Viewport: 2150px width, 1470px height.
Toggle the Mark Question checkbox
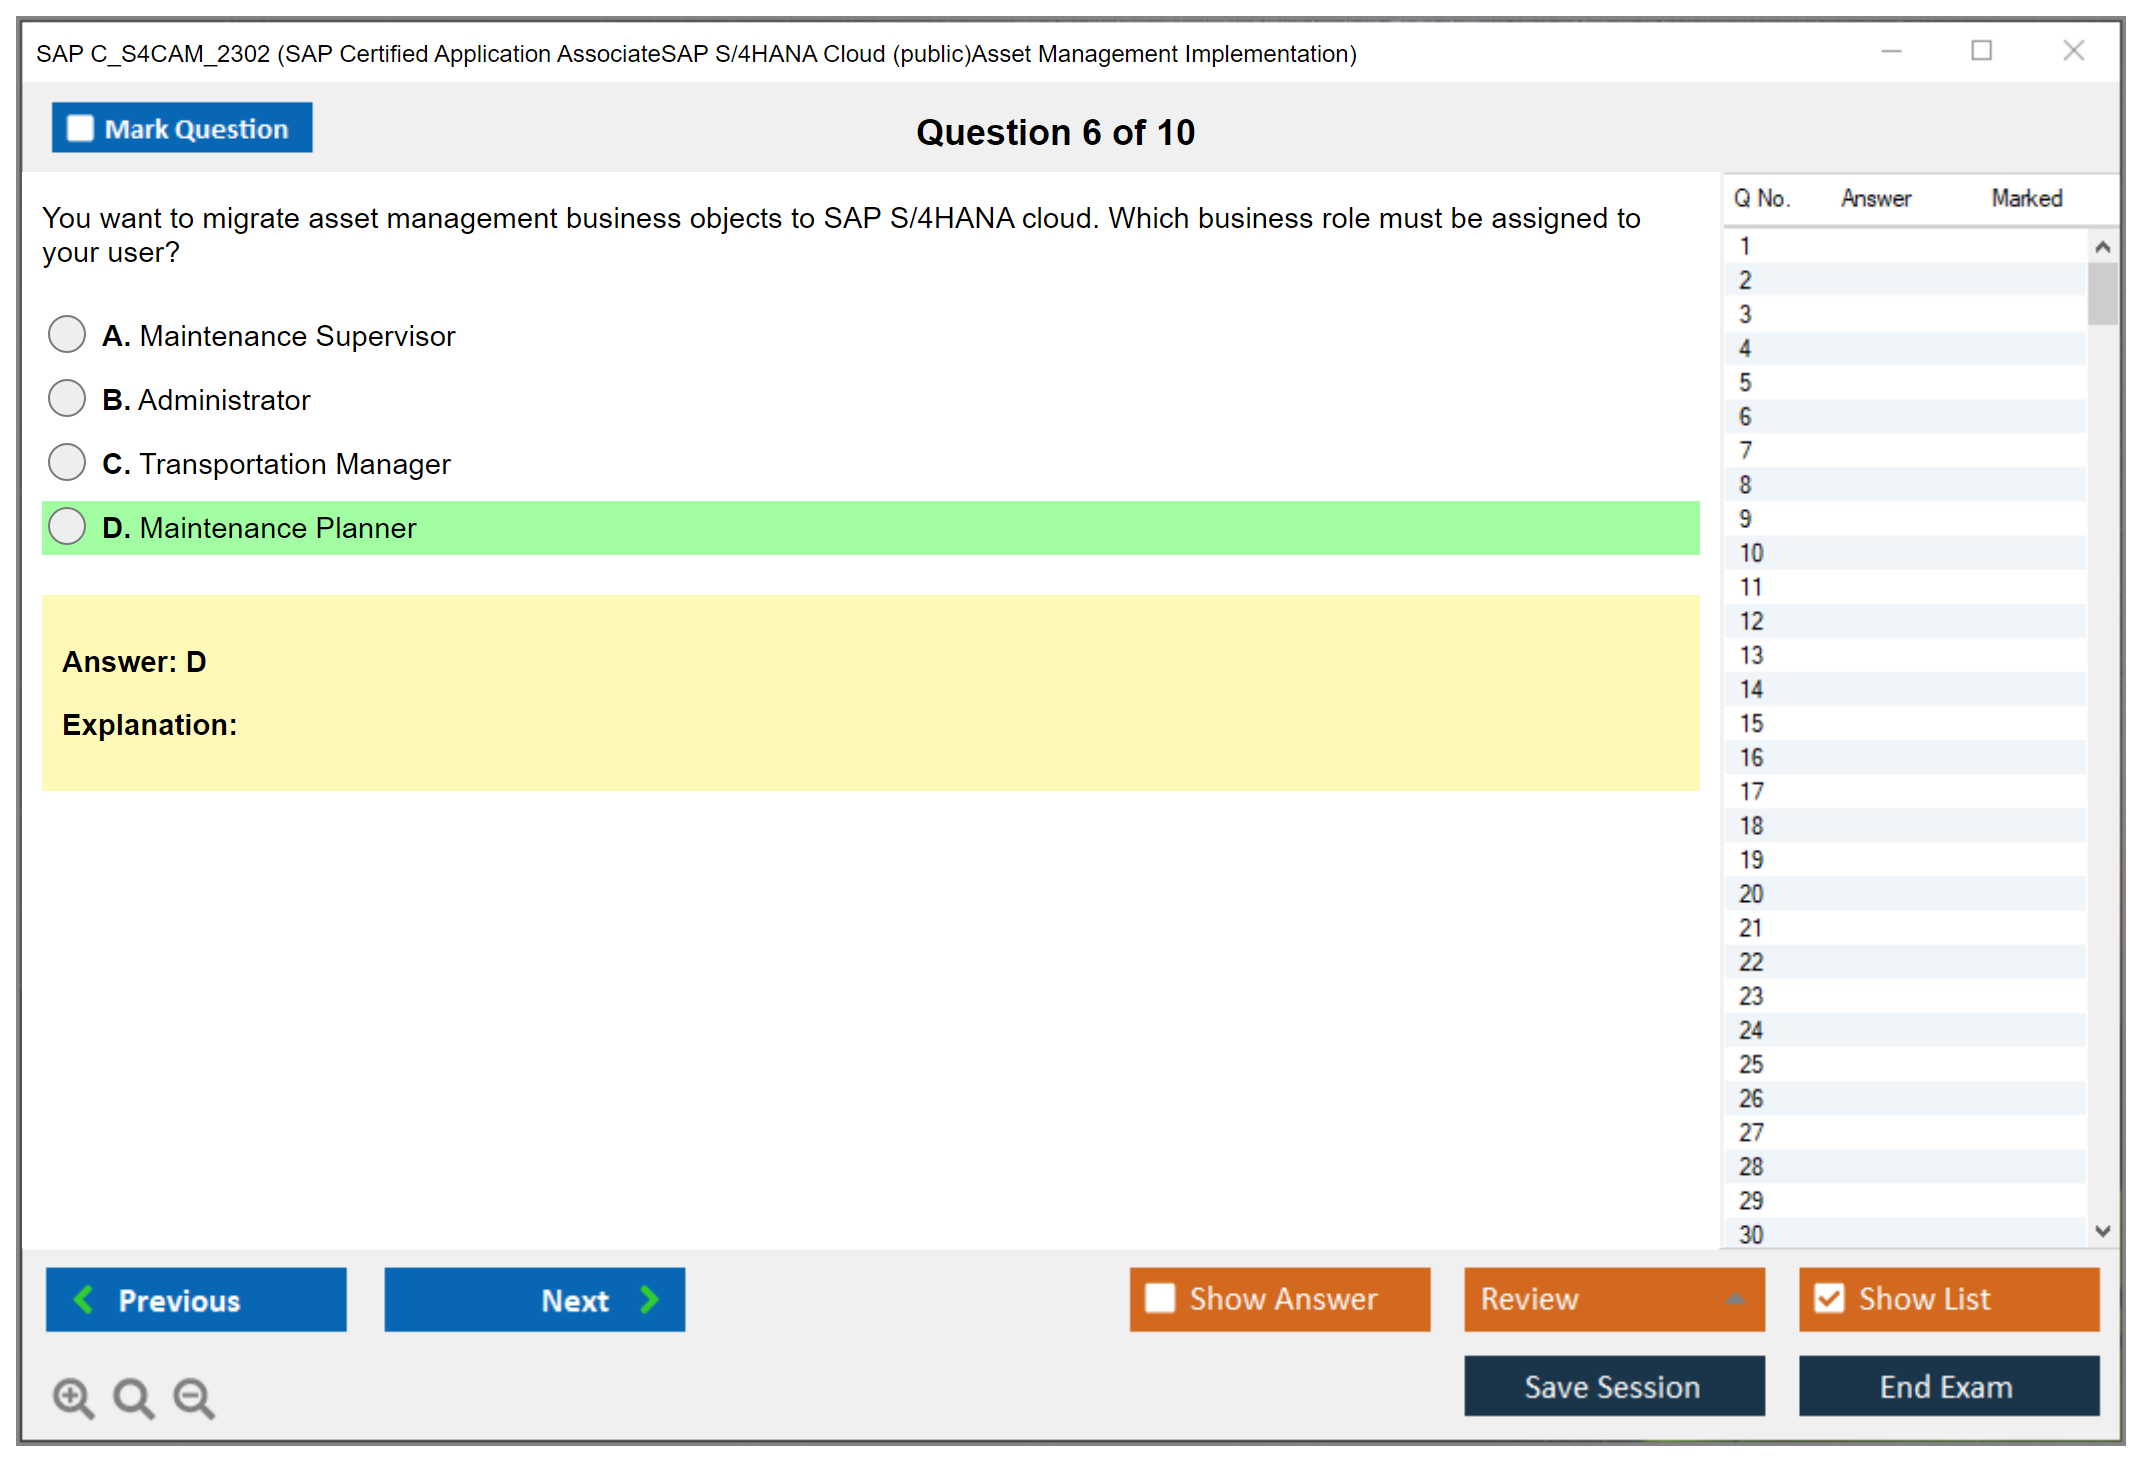(80, 128)
